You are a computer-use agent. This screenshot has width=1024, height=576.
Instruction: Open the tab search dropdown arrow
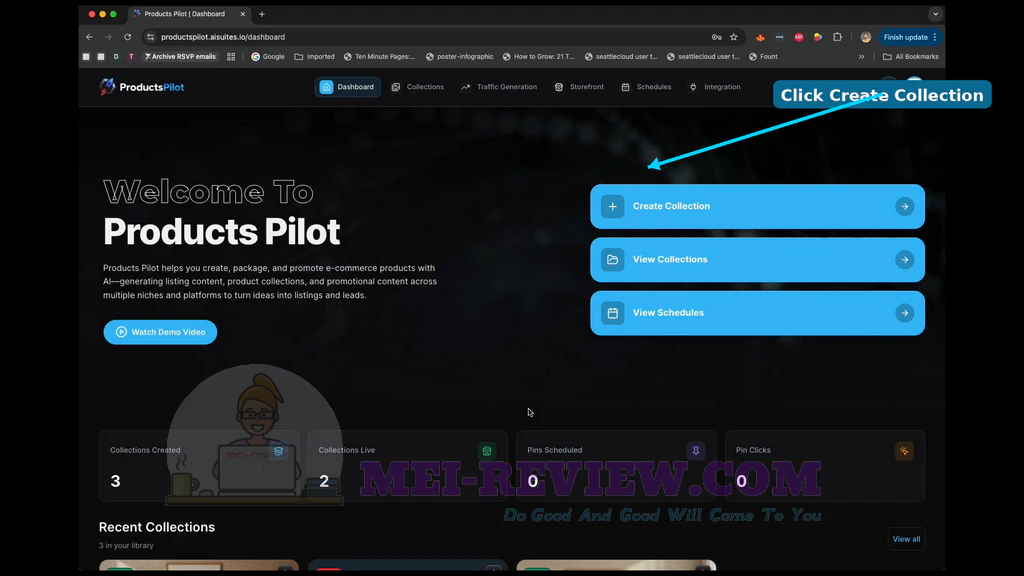(x=935, y=14)
